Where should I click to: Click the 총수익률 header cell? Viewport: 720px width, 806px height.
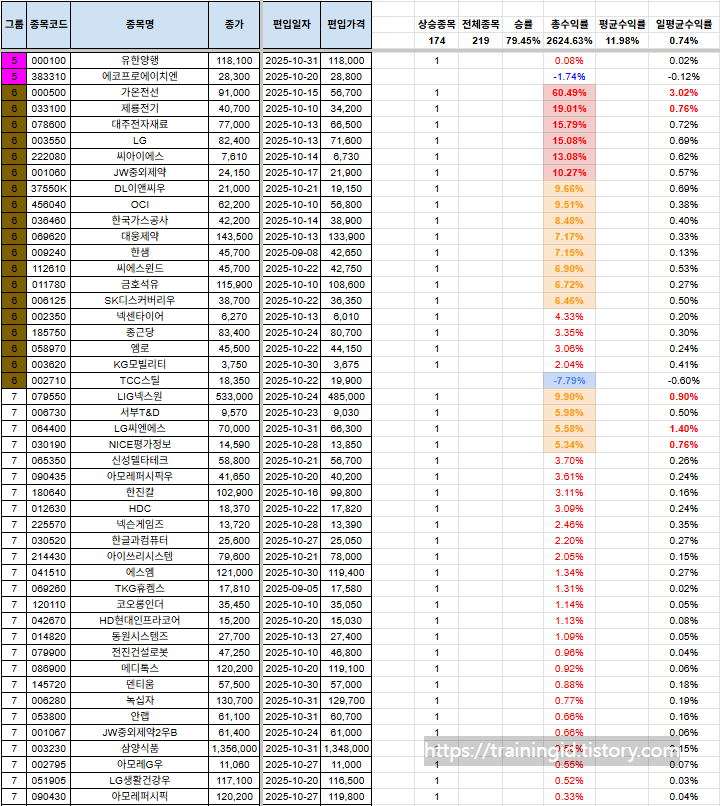(x=569, y=24)
